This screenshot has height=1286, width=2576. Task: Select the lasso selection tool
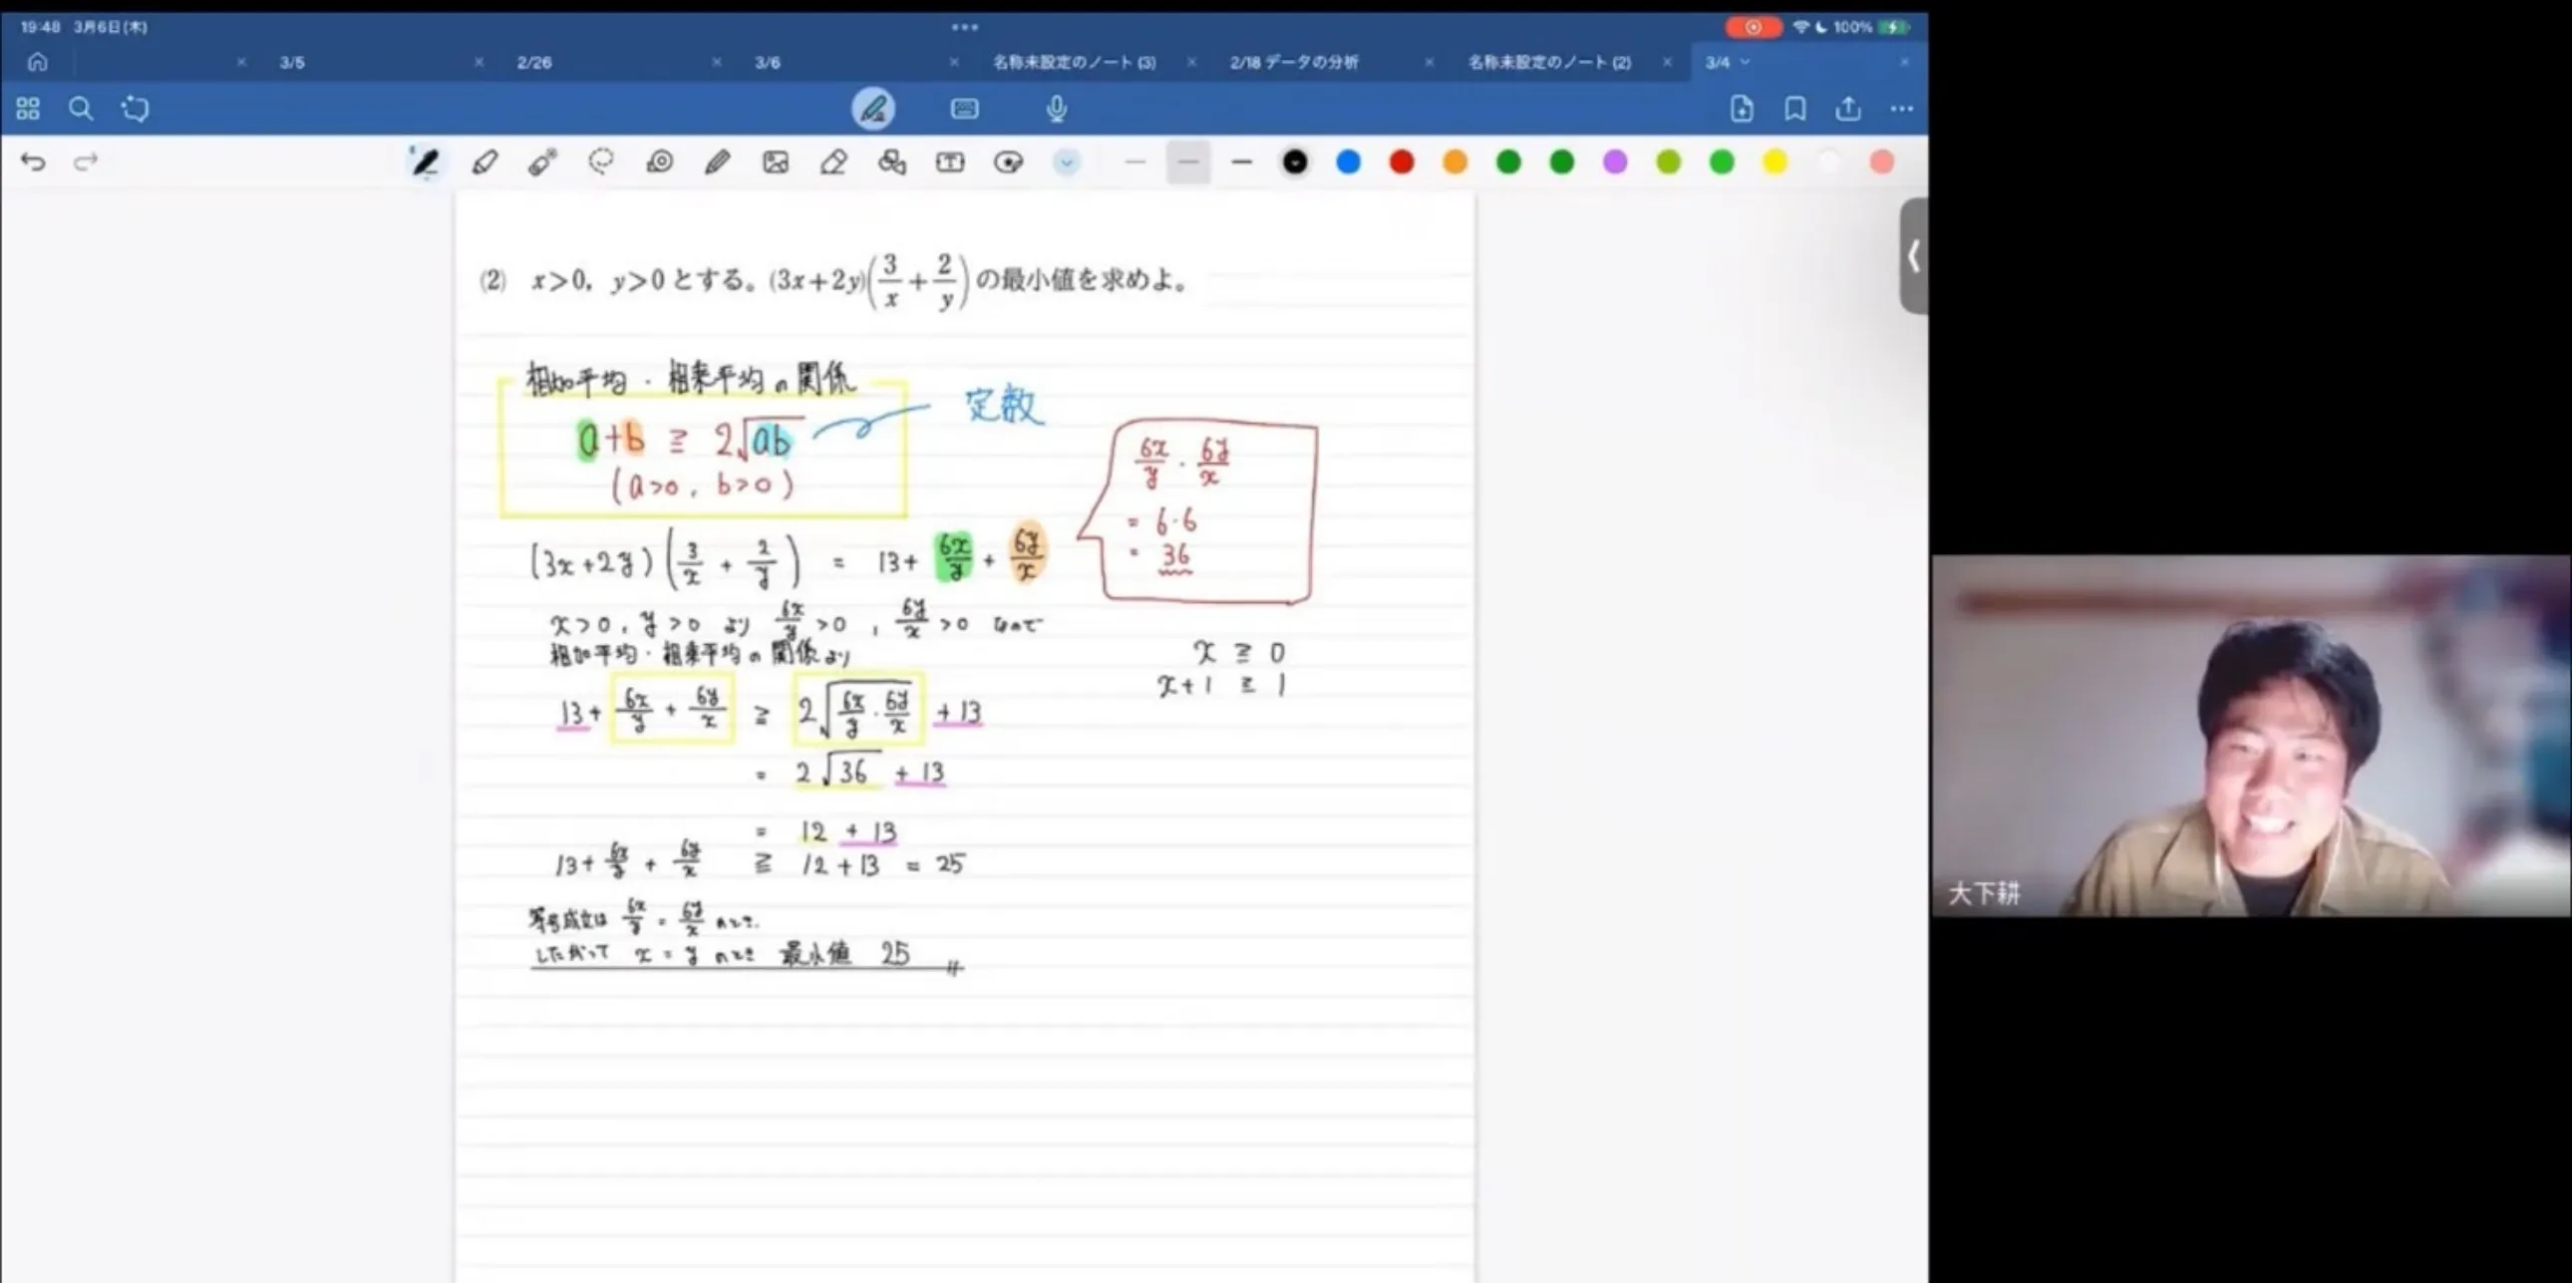(601, 162)
